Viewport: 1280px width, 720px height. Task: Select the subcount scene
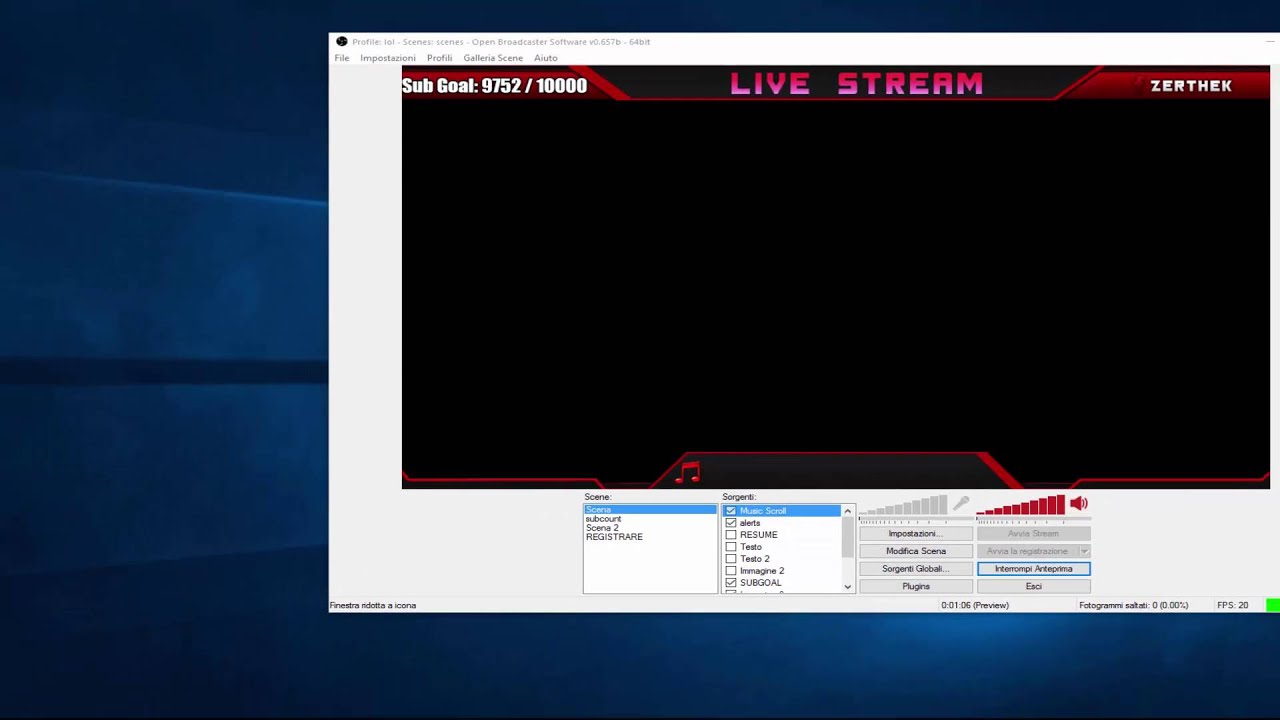(650, 519)
